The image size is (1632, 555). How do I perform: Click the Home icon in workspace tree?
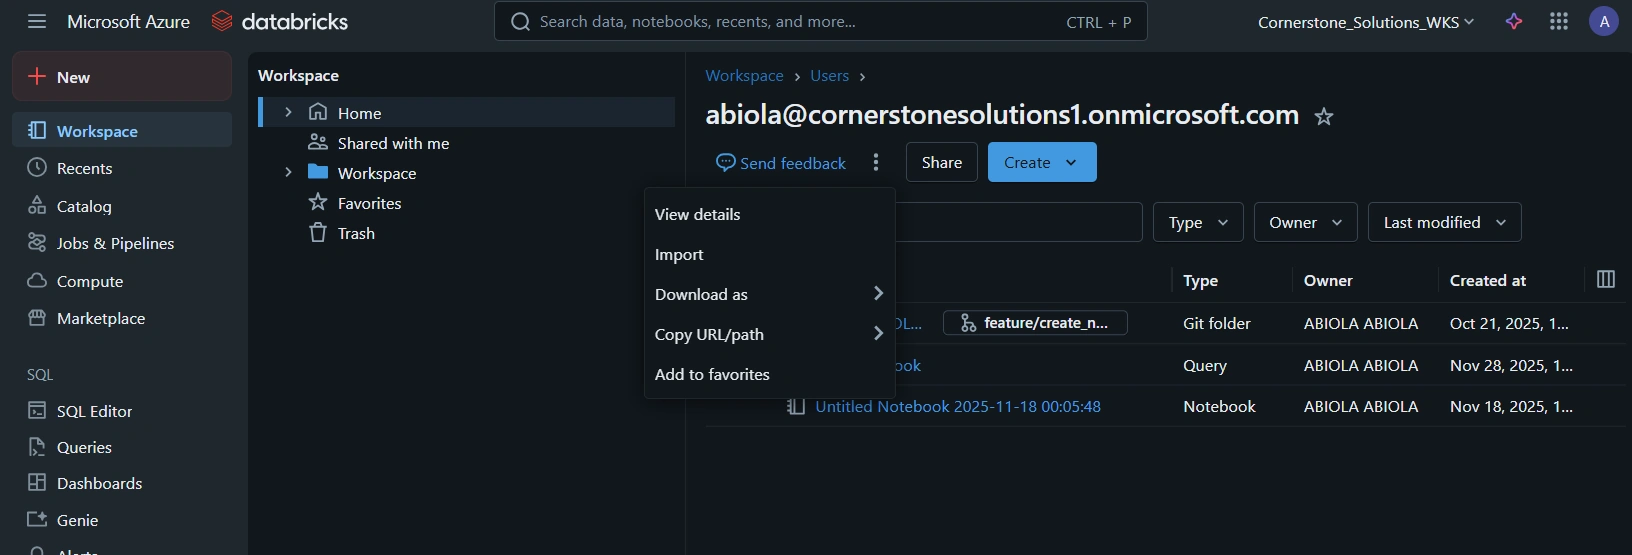[x=318, y=112]
